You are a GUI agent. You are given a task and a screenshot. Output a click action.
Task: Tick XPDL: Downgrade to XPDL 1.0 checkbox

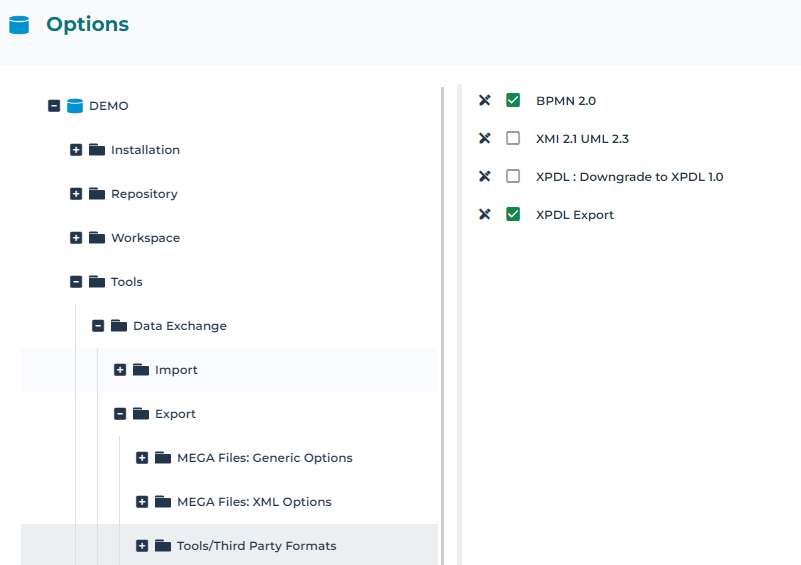point(513,176)
